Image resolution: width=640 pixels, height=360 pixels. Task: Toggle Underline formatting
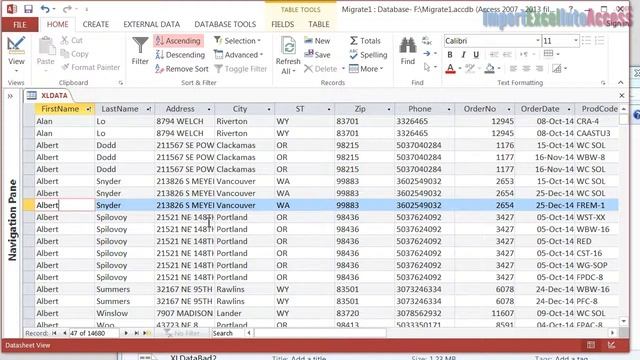[476, 55]
